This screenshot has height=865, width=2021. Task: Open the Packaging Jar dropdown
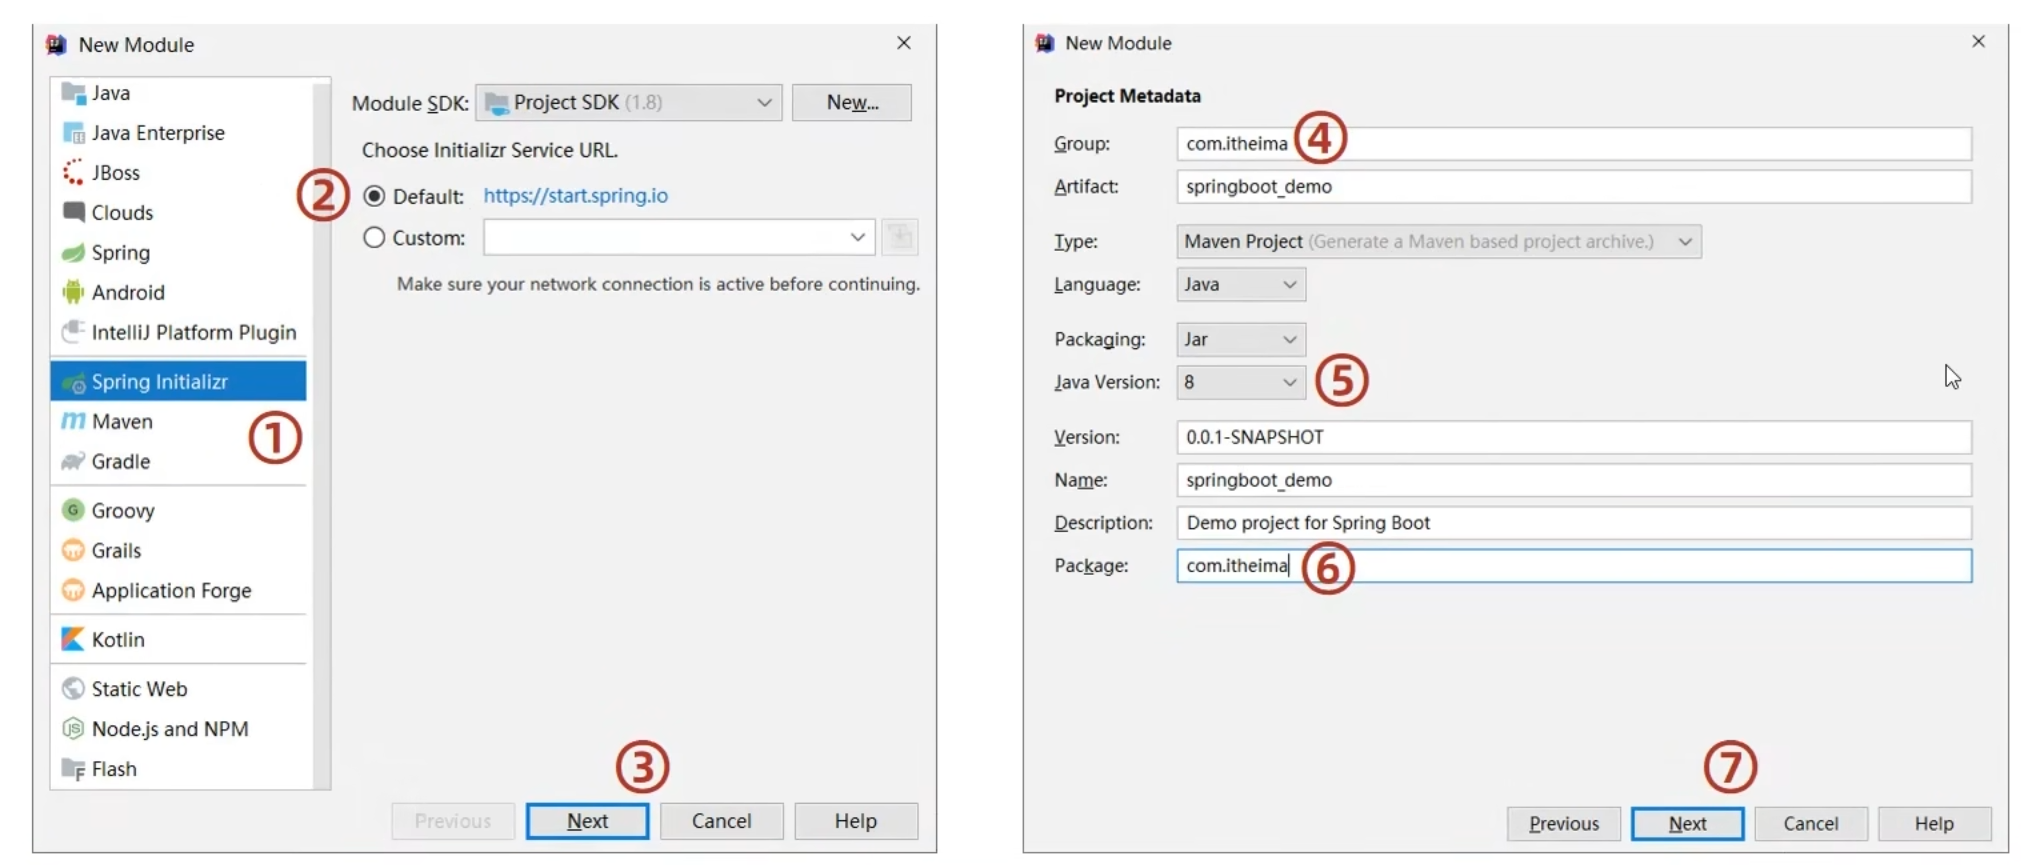(x=1241, y=339)
